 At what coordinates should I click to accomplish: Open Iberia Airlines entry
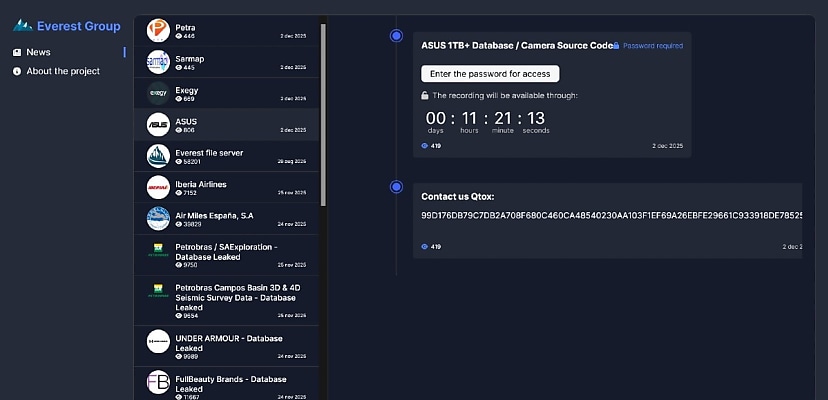(x=227, y=187)
